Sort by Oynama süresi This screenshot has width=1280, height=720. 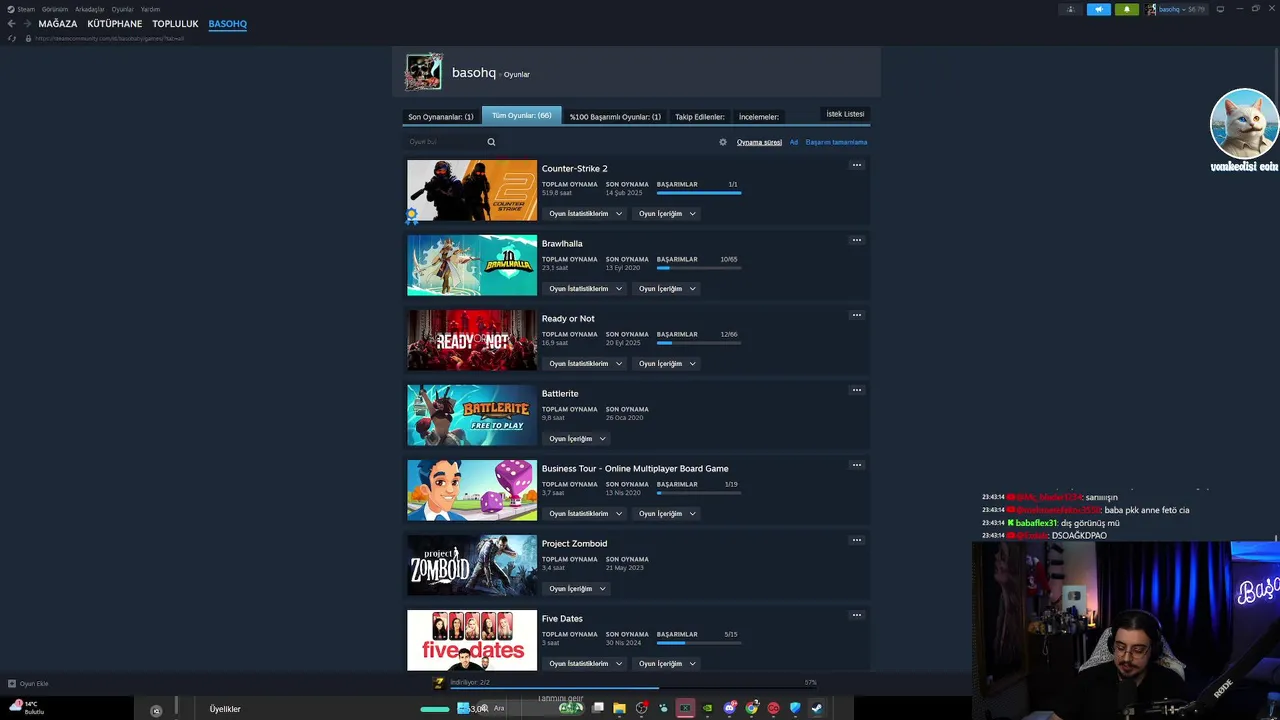(x=759, y=142)
